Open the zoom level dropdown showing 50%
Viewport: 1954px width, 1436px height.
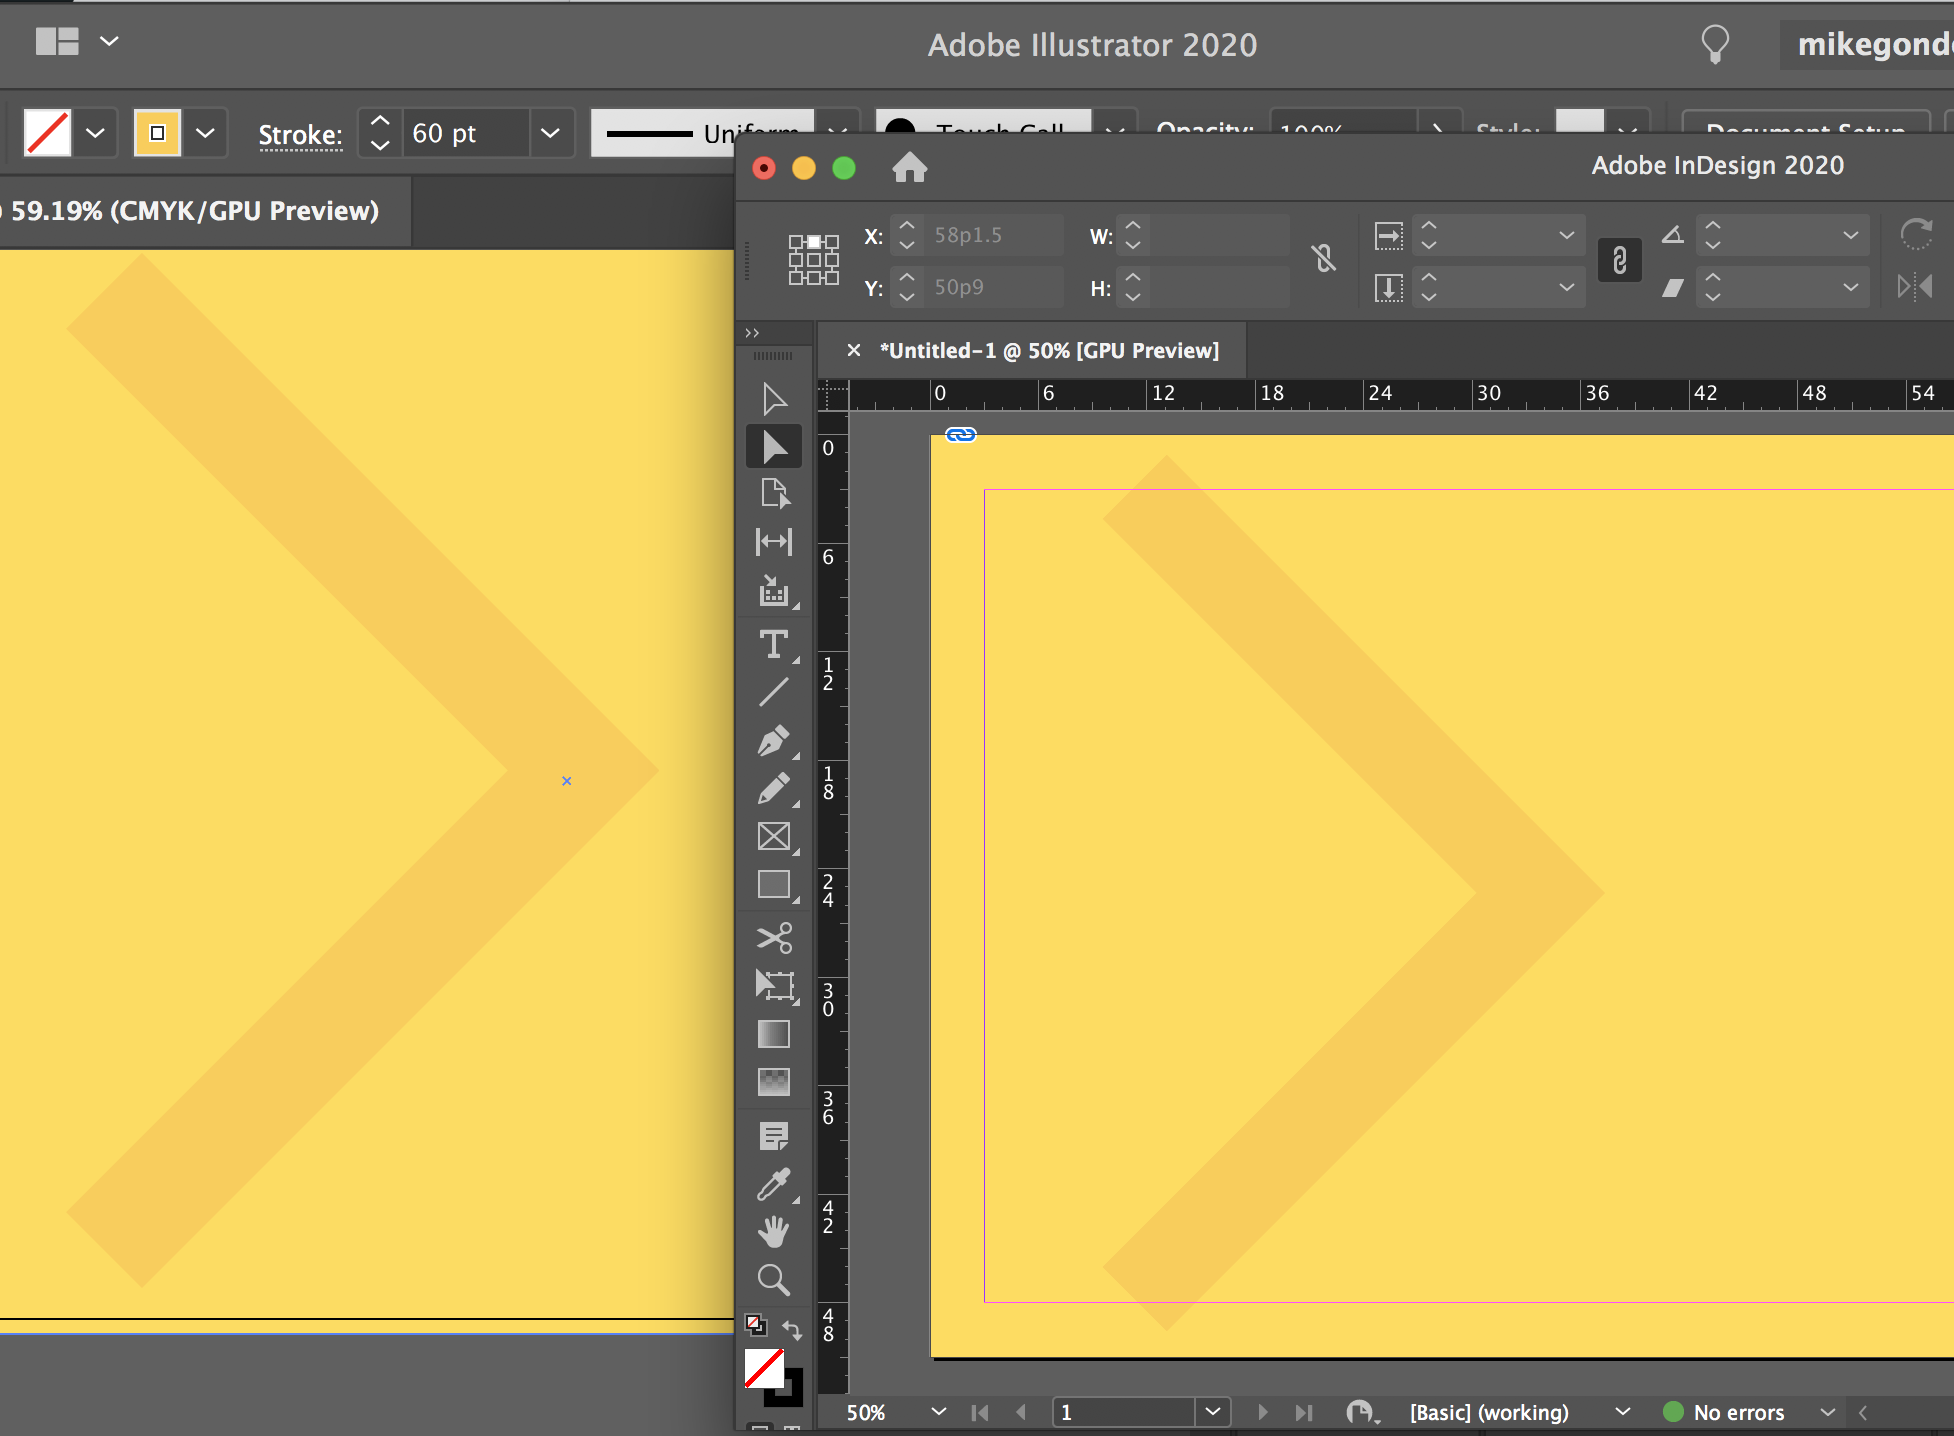coord(937,1412)
